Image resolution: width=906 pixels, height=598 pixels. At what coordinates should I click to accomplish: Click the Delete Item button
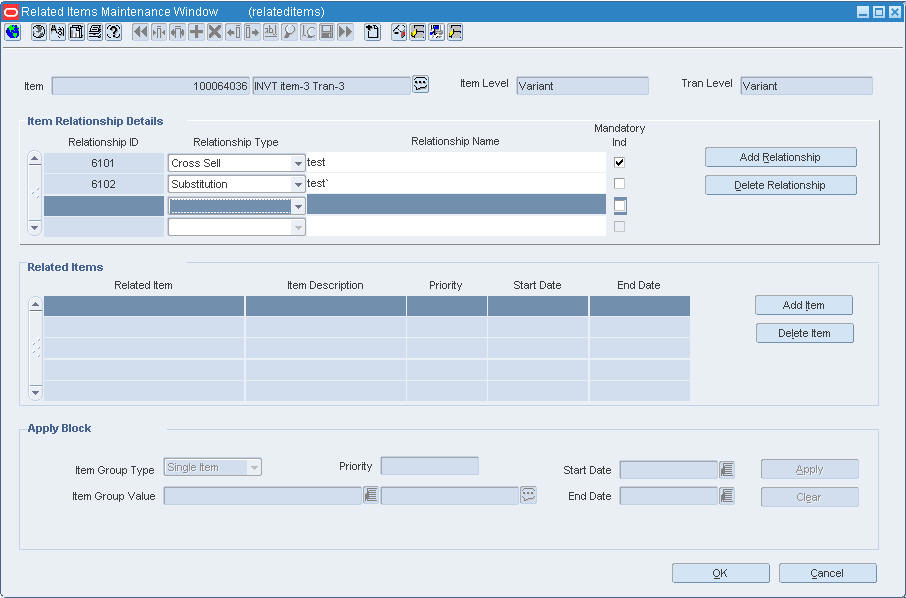coord(804,333)
